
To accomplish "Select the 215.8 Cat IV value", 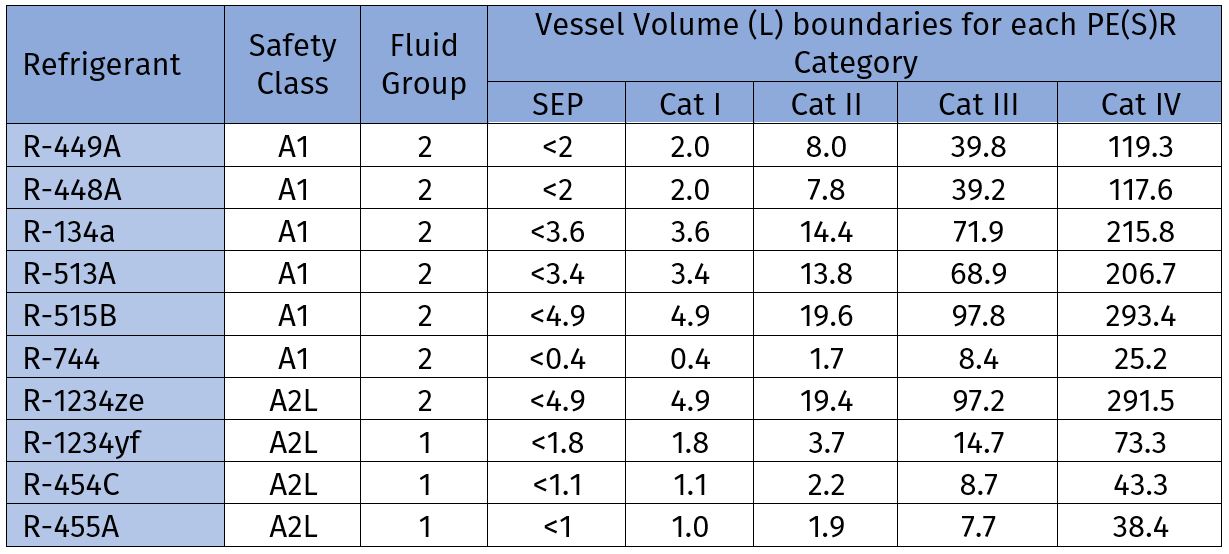I will pyautogui.click(x=1139, y=232).
